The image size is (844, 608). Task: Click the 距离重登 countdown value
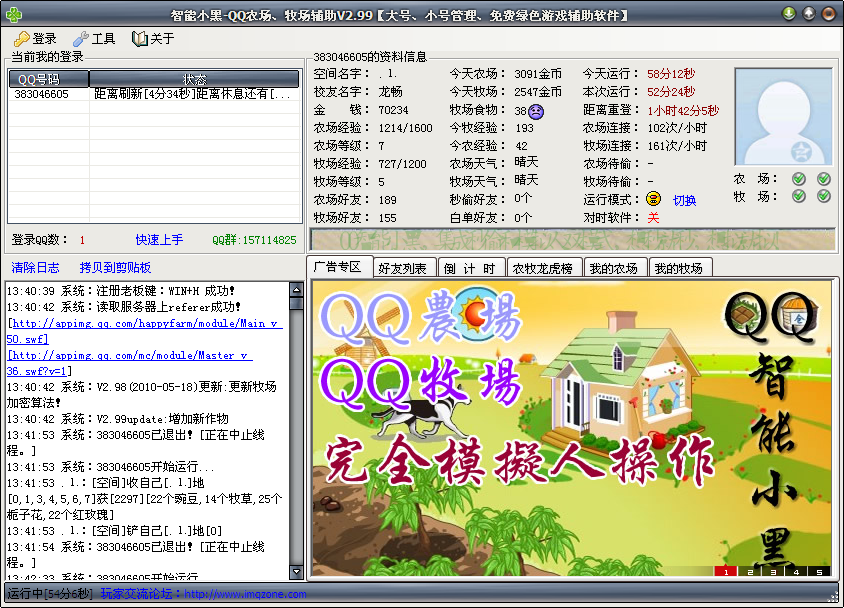683,110
